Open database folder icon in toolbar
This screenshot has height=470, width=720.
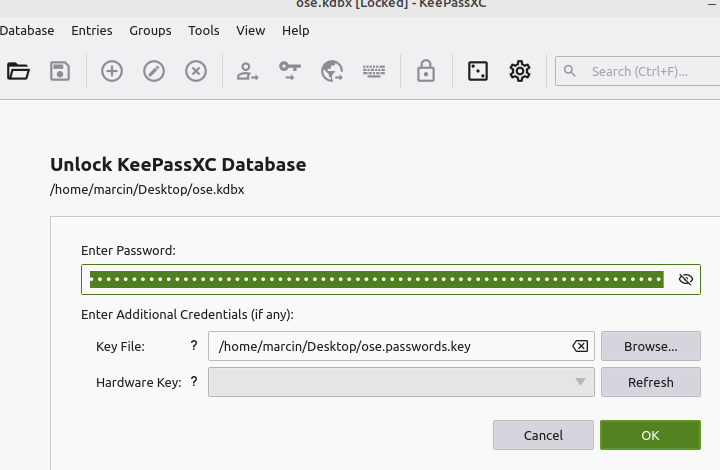coord(18,71)
